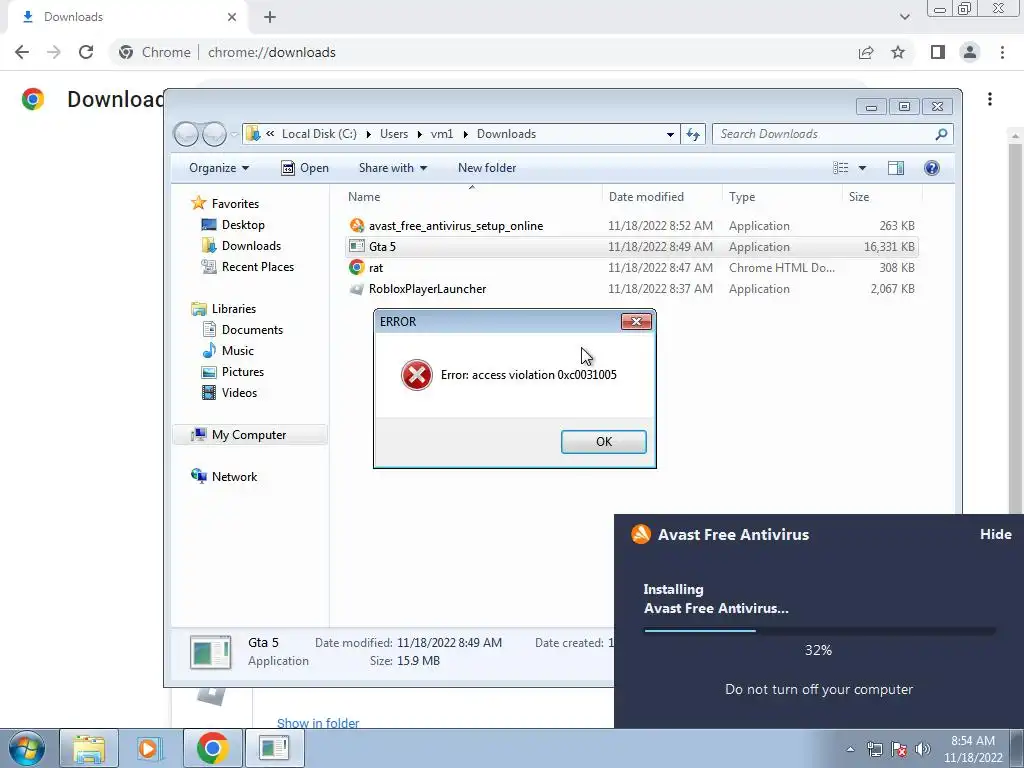Open Libraries in the navigation pane
The width and height of the screenshot is (1024, 768).
pyautogui.click(x=233, y=309)
